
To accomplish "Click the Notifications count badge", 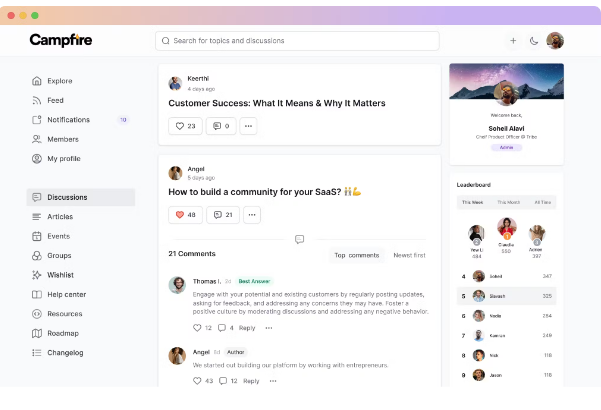I will [x=123, y=120].
